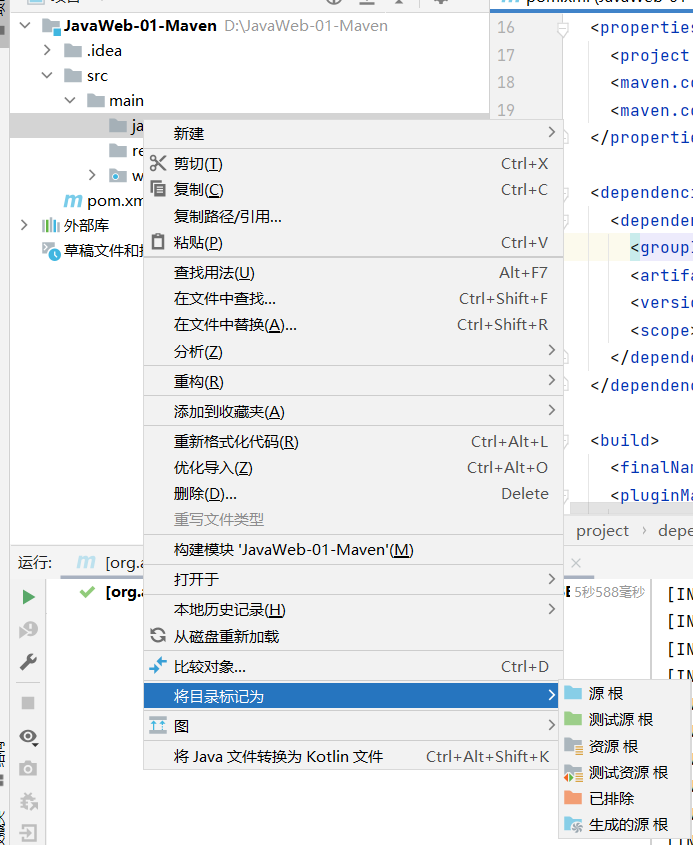Open the 新建 submenu
Viewport: 693px width, 845px height.
point(354,133)
